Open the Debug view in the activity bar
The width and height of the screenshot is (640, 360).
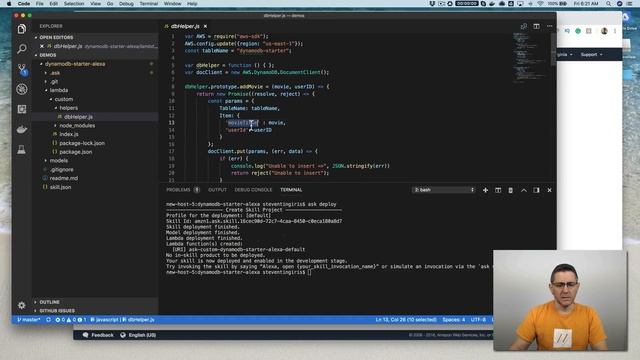point(22,89)
